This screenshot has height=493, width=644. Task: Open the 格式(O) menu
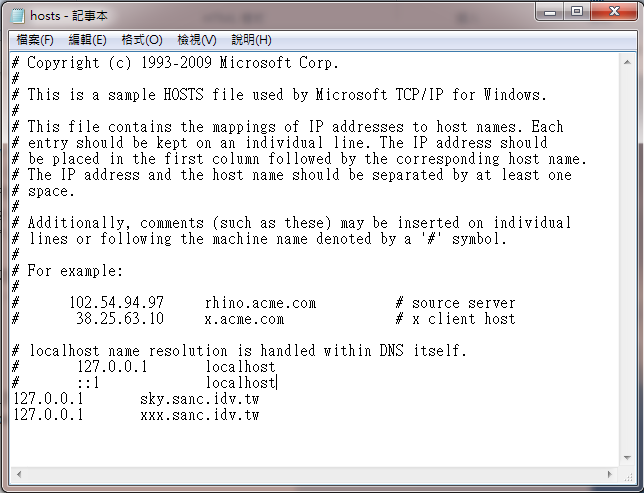click(x=142, y=40)
